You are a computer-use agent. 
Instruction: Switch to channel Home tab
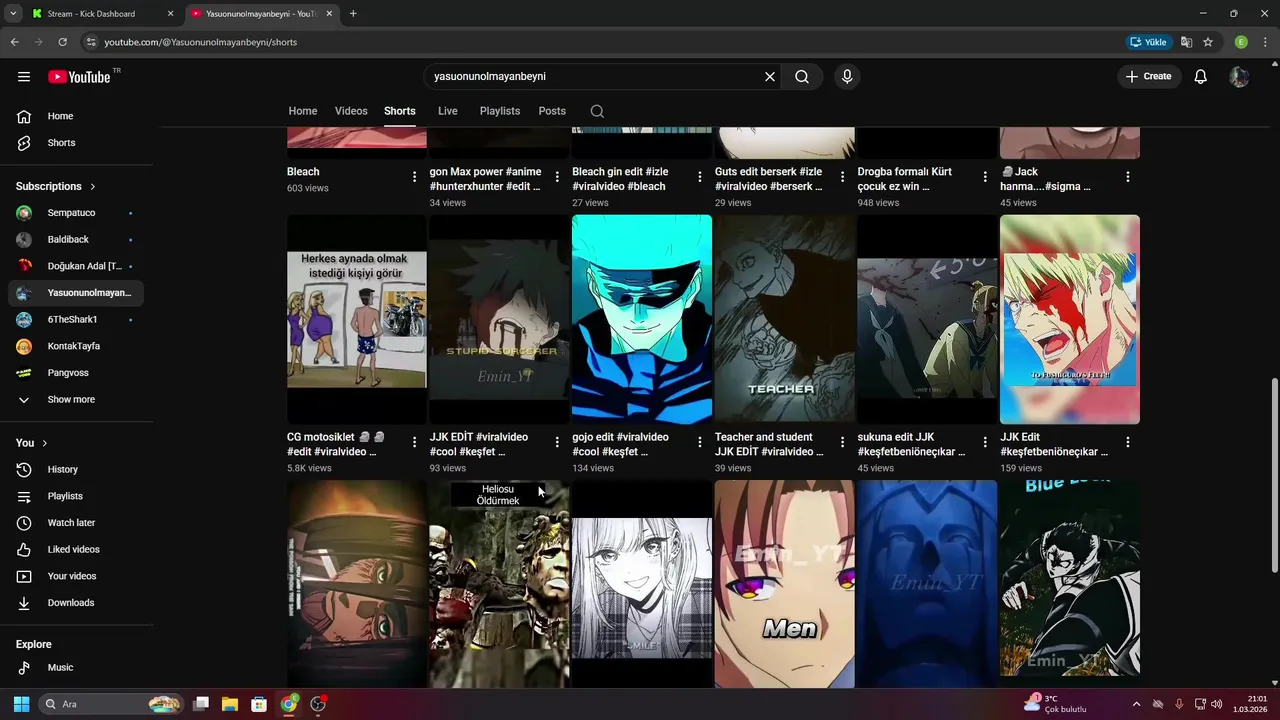[x=303, y=111]
